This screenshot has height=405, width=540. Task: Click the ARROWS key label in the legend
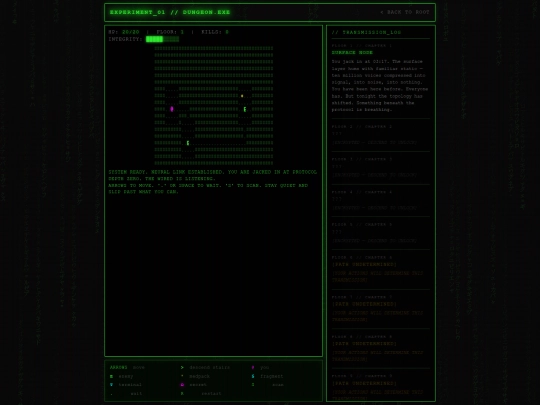tap(118, 367)
